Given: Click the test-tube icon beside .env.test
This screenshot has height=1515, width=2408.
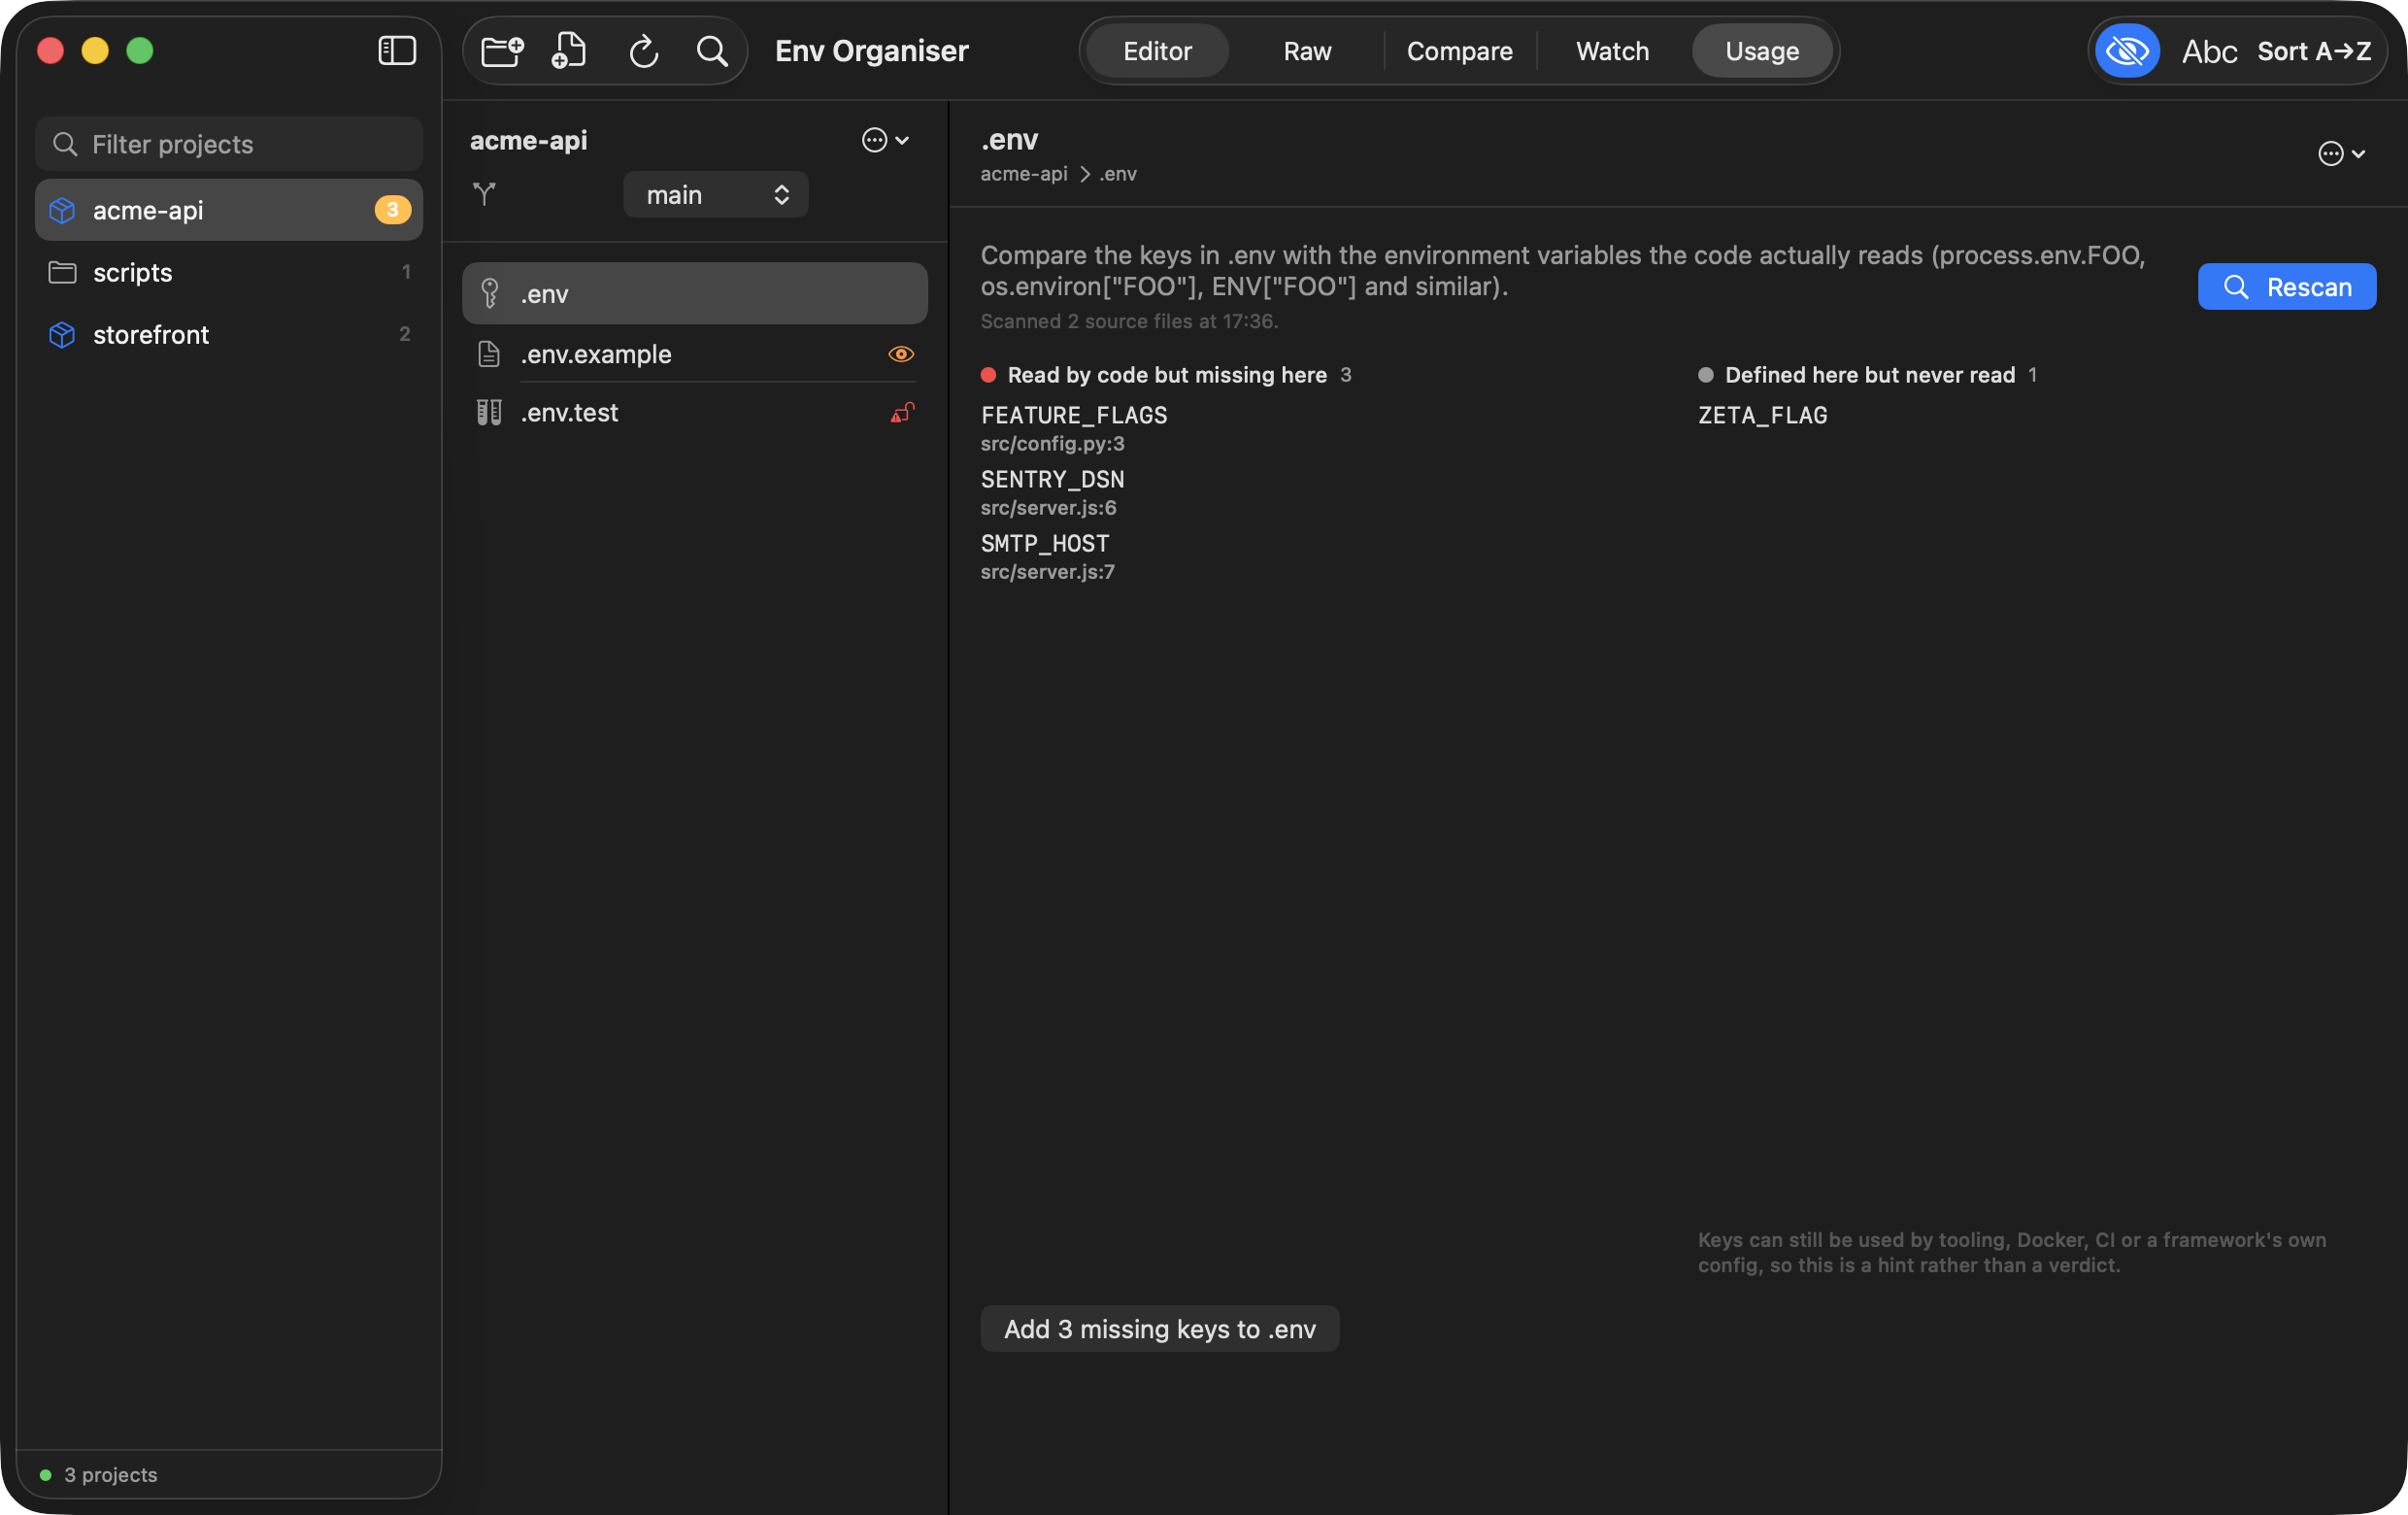Looking at the screenshot, I should [x=489, y=412].
